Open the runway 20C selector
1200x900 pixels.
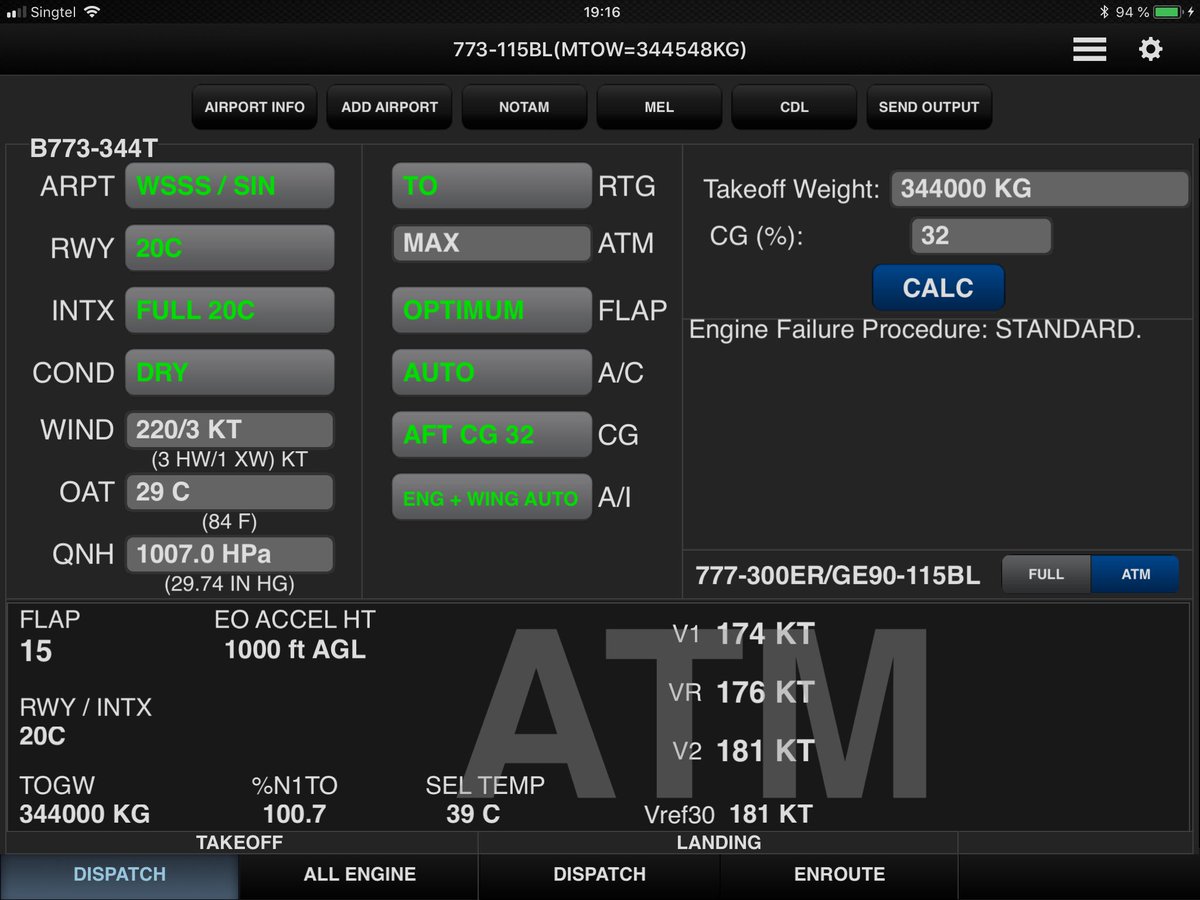point(229,248)
